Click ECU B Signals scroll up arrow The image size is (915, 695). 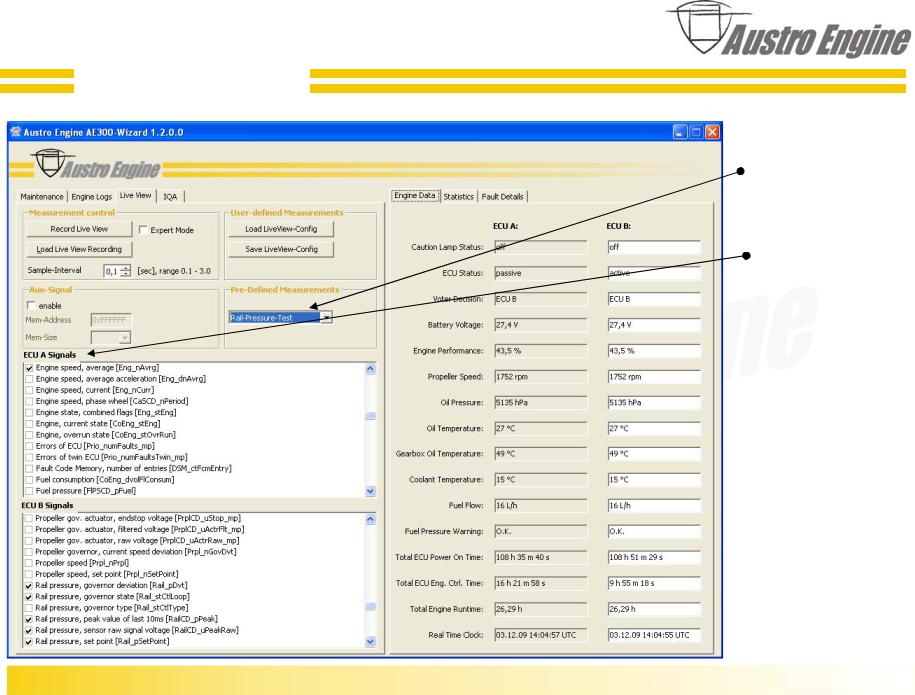coord(371,519)
